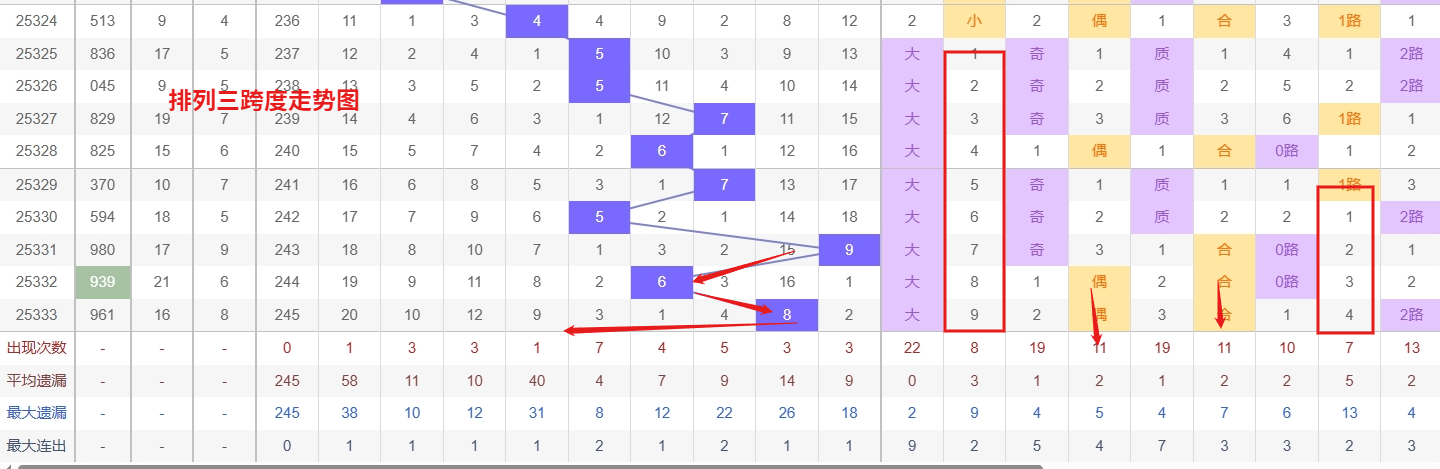Click the 0路 cell in row 25328

click(x=1286, y=152)
